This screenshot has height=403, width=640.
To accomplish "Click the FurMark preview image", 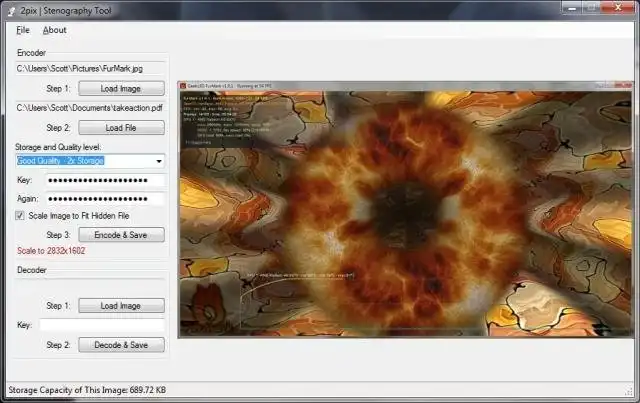I will point(406,209).
